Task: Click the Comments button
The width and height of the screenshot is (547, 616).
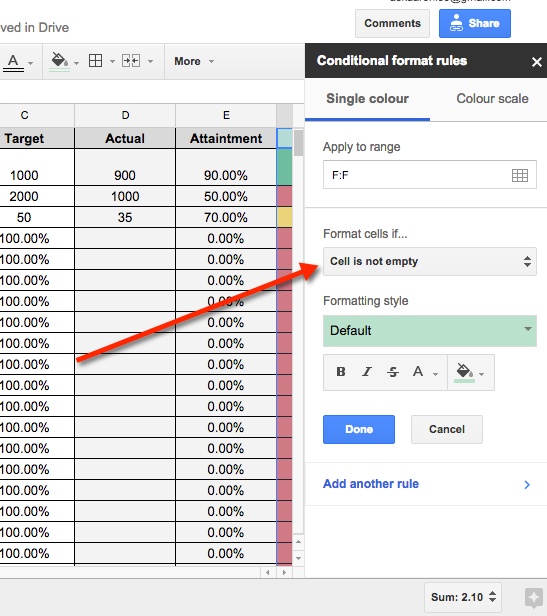Action: click(392, 24)
